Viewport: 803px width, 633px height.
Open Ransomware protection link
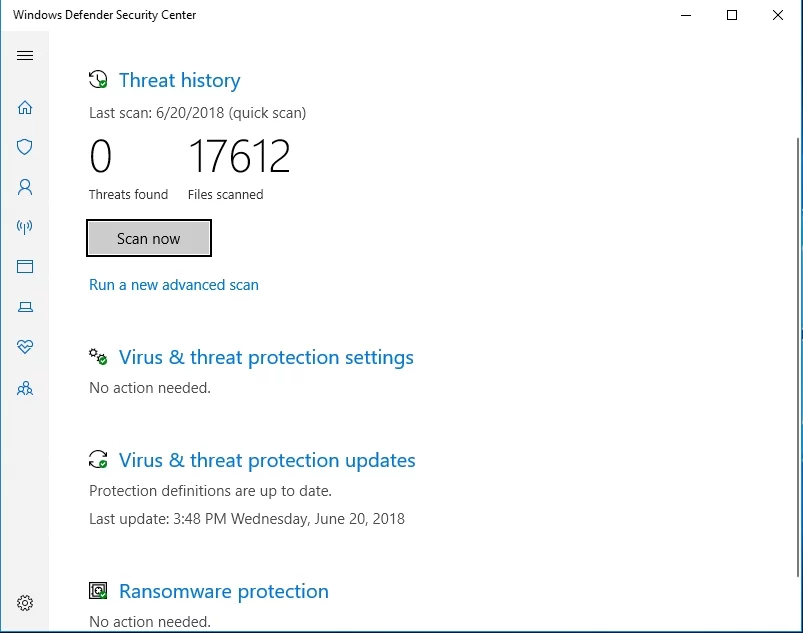223,591
